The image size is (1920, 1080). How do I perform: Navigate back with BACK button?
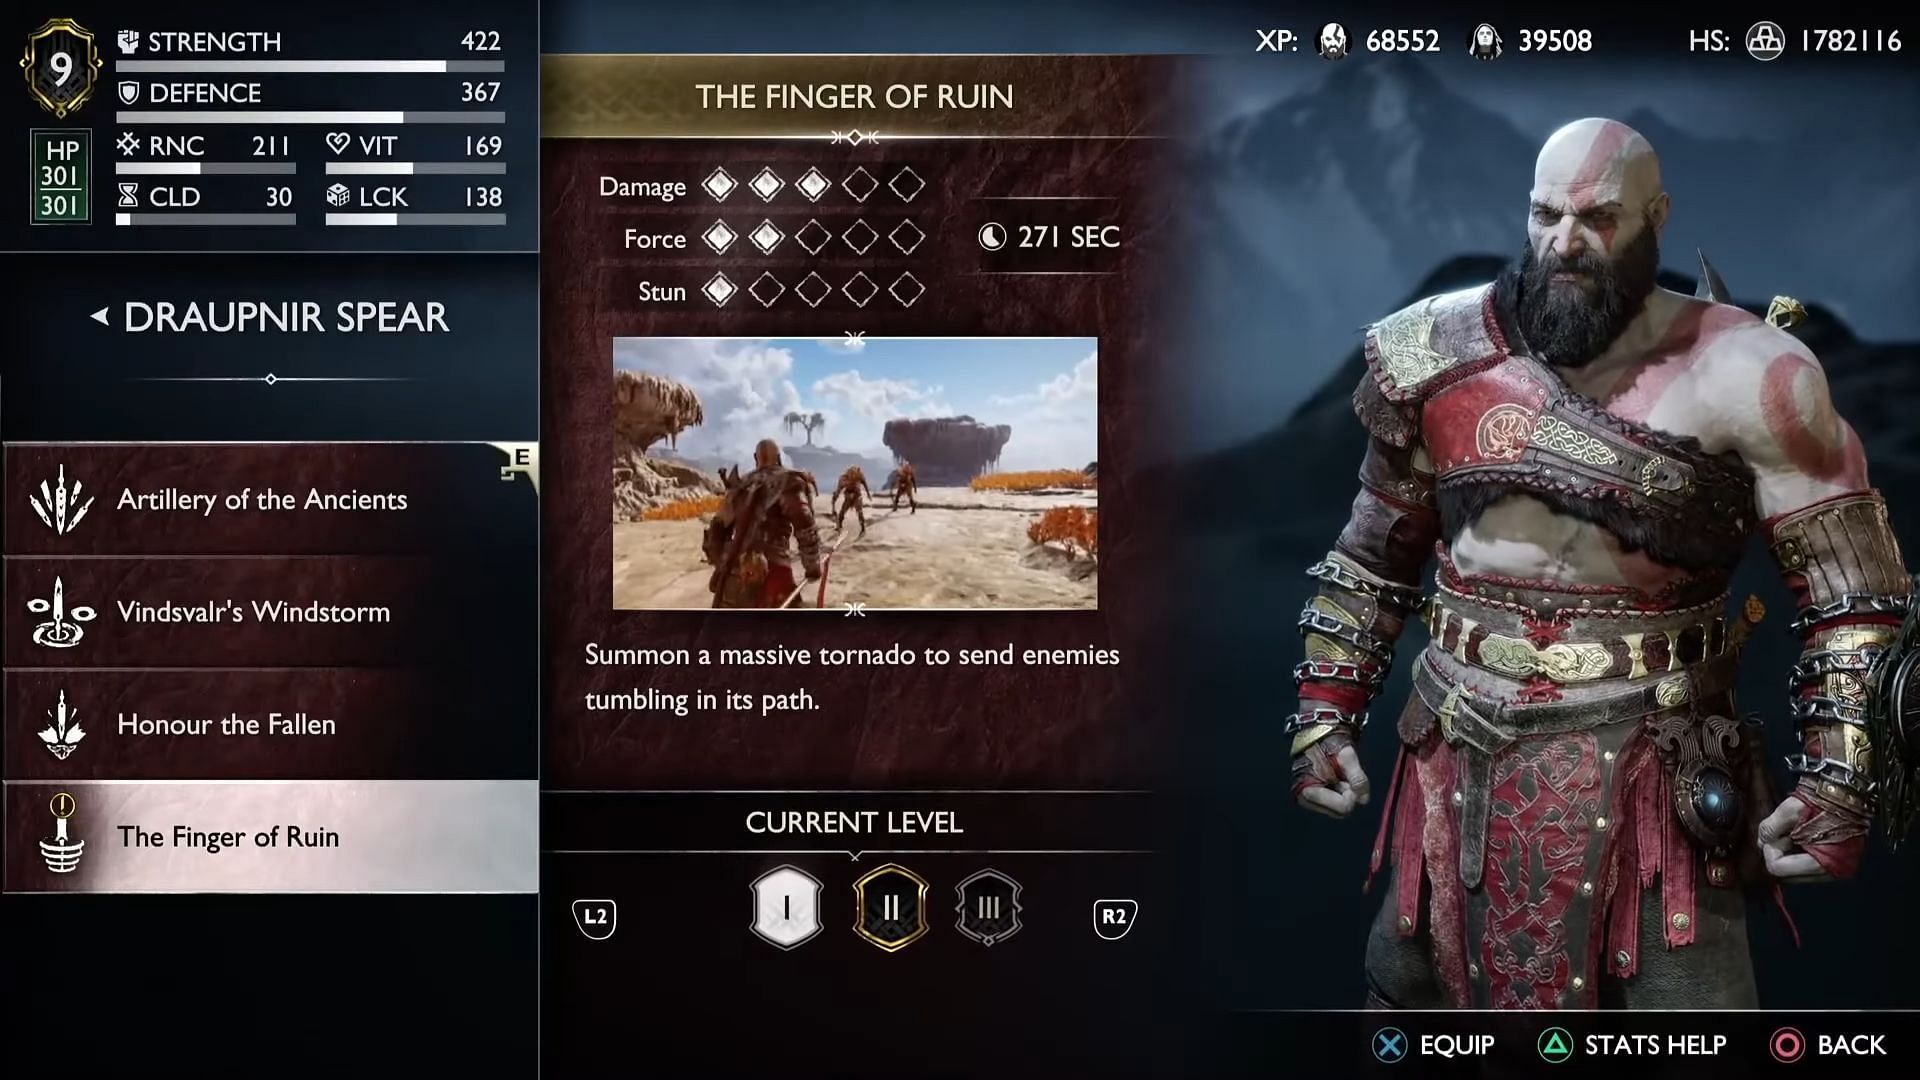coord(1853,1044)
